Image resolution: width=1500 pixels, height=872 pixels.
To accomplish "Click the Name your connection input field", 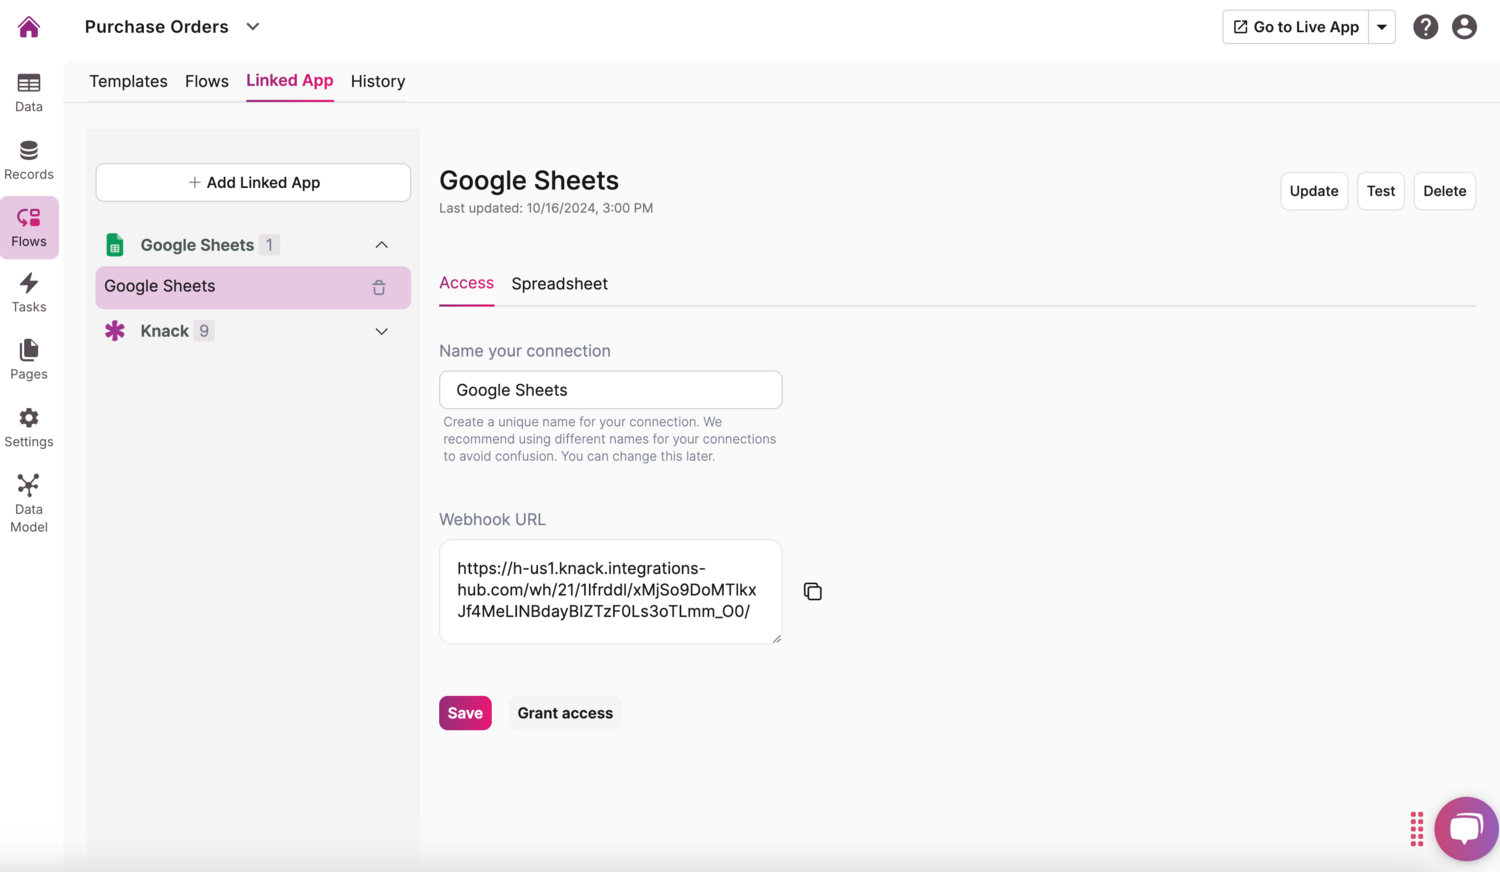I will [x=610, y=390].
